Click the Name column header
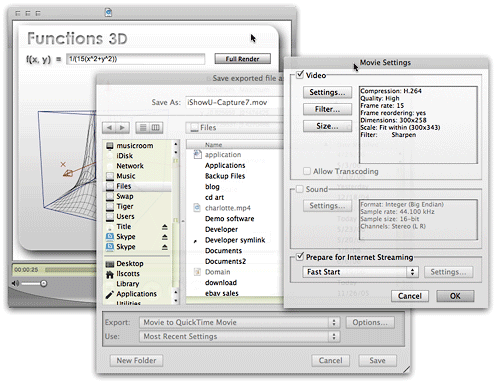Image resolution: width=495 pixels, height=385 pixels. [235, 145]
